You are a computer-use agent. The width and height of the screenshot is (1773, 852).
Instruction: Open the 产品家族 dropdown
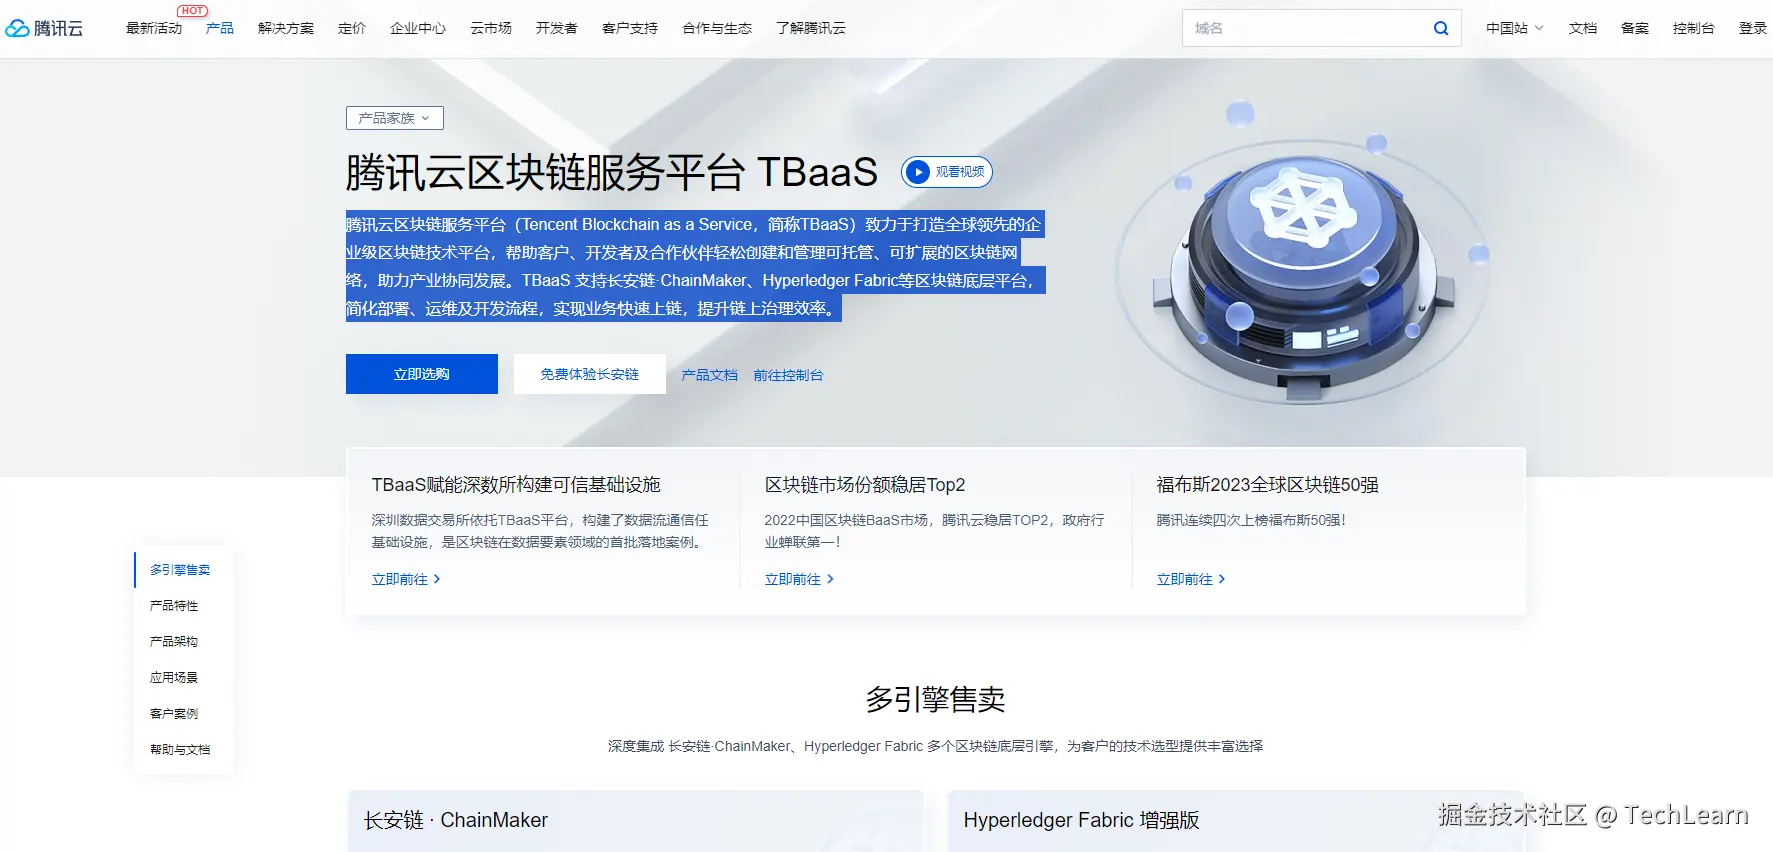point(395,118)
